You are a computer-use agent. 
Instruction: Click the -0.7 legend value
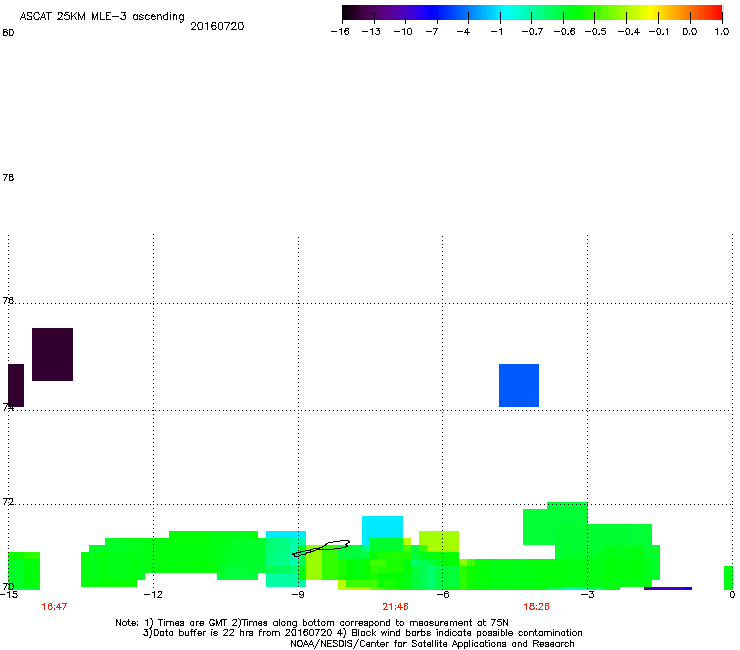532,32
